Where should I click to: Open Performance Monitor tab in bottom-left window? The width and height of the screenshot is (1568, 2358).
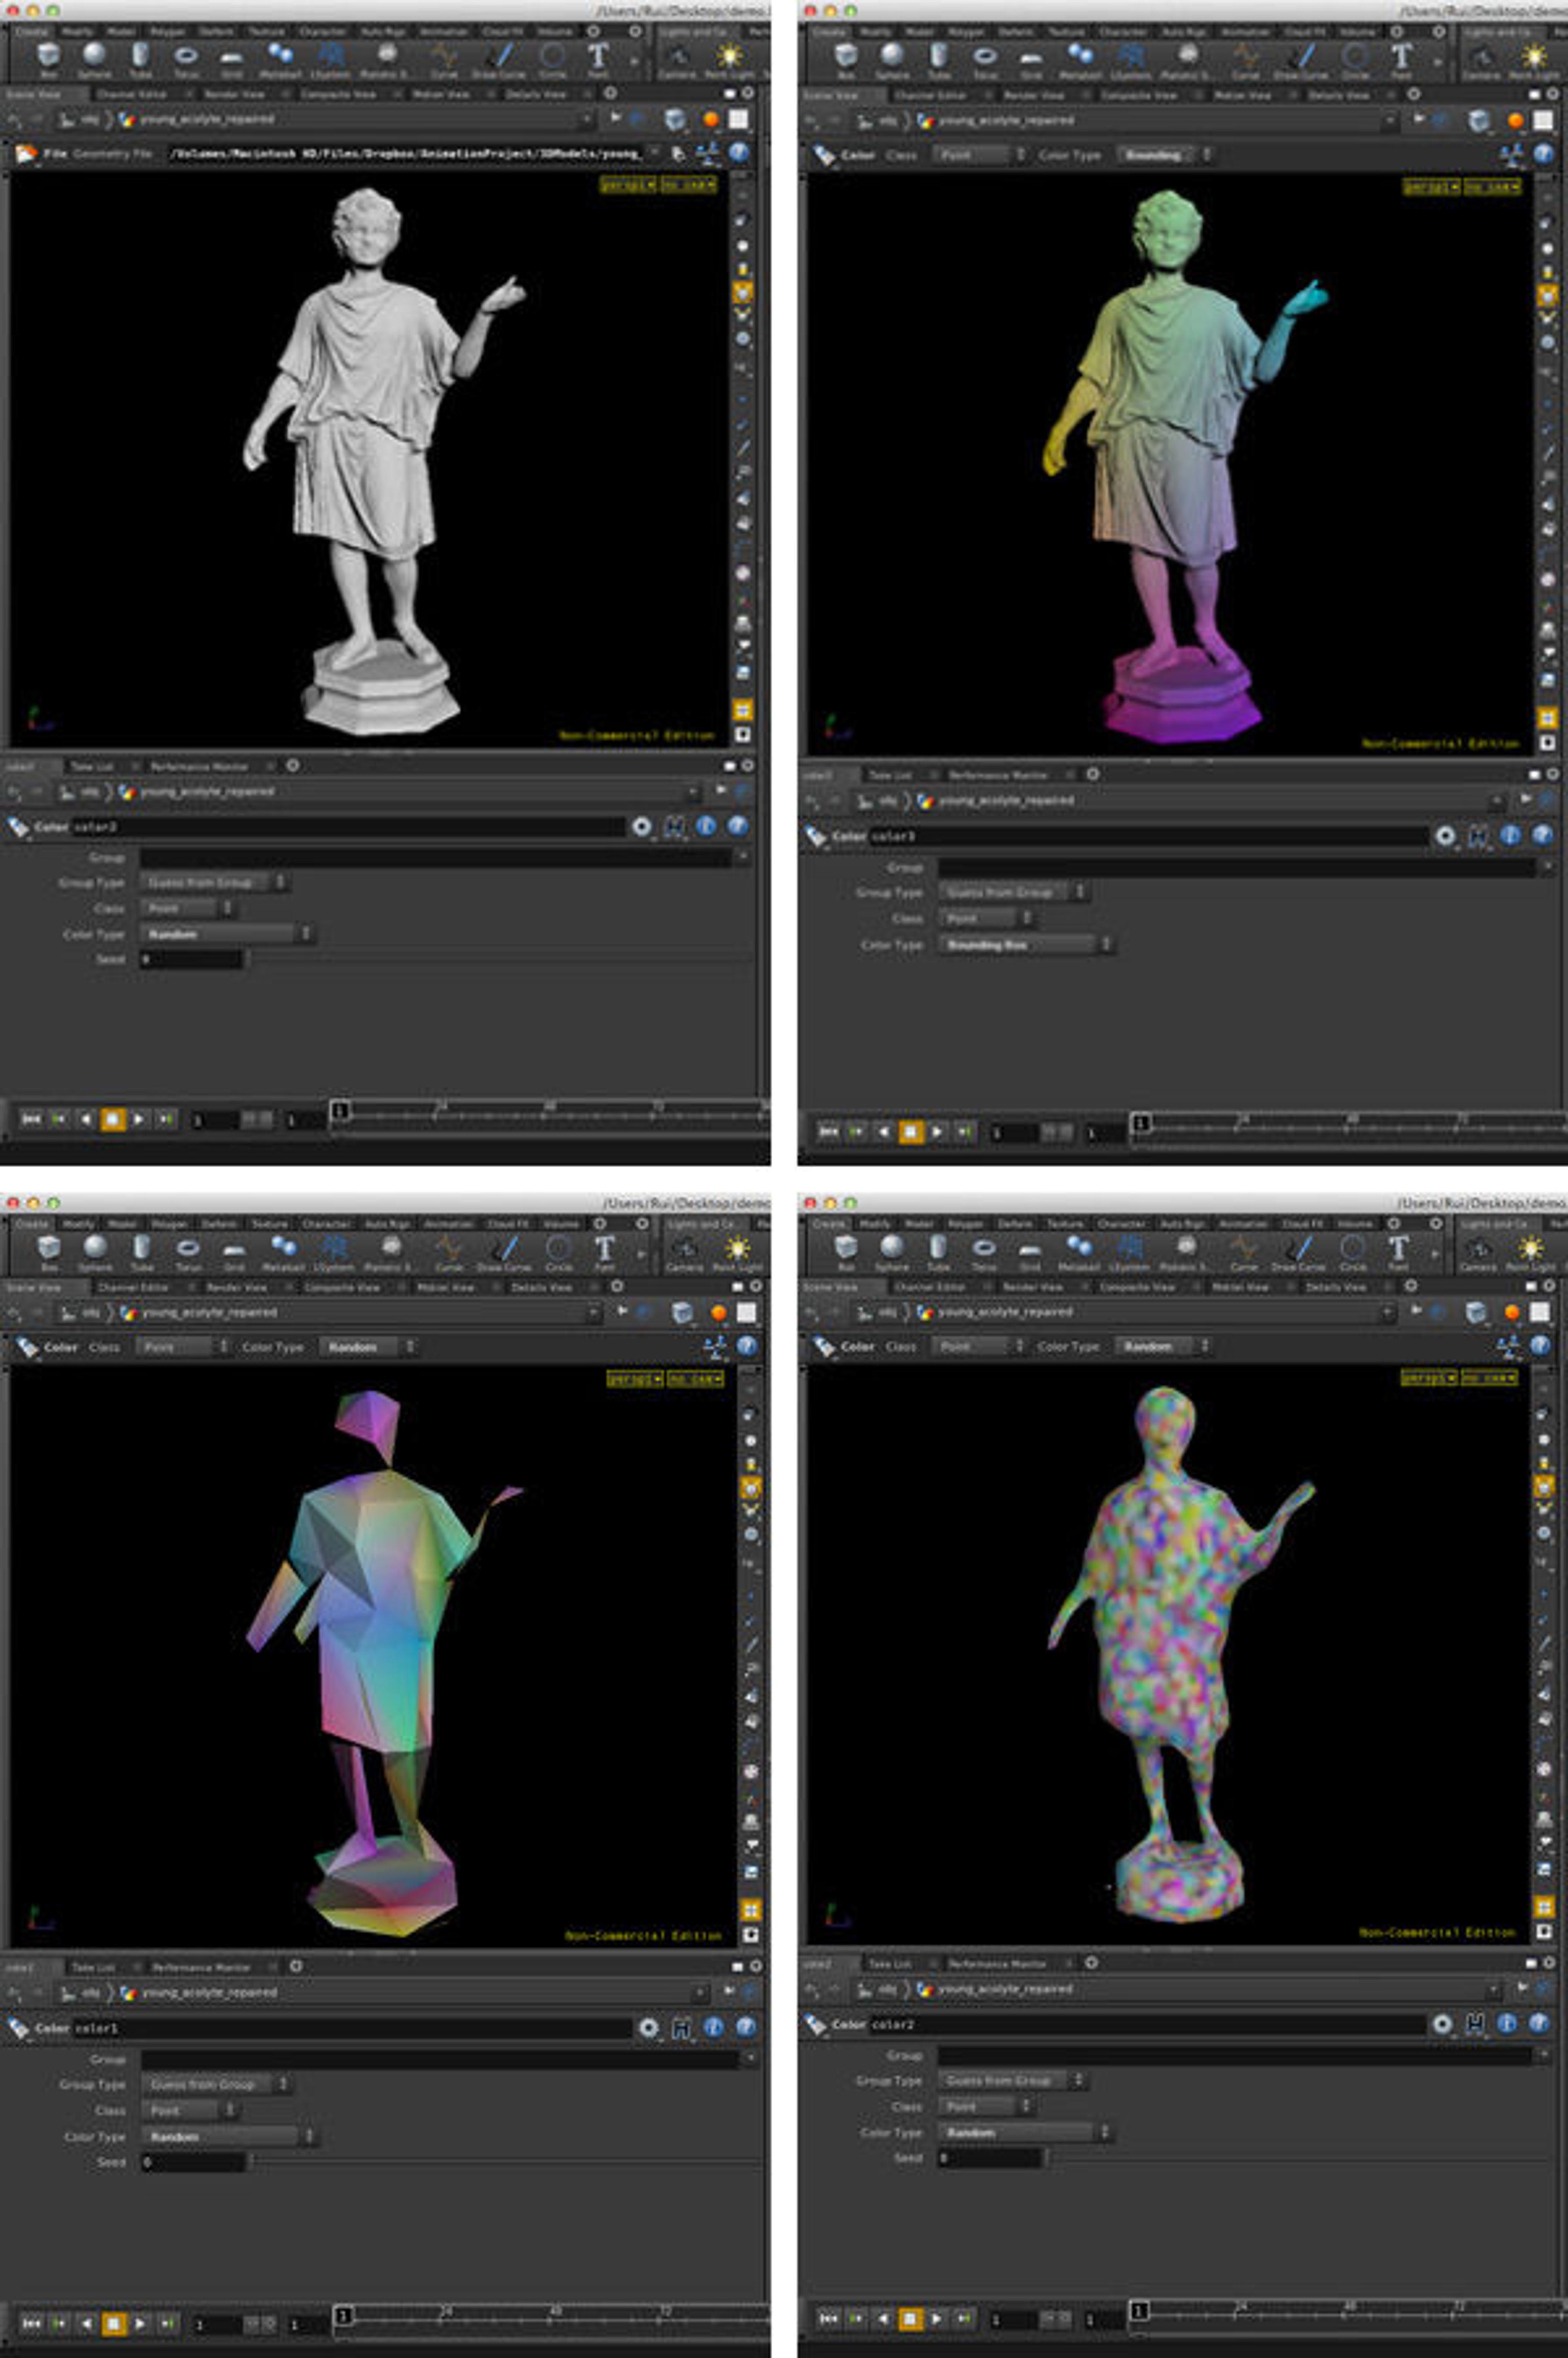pos(201,1967)
